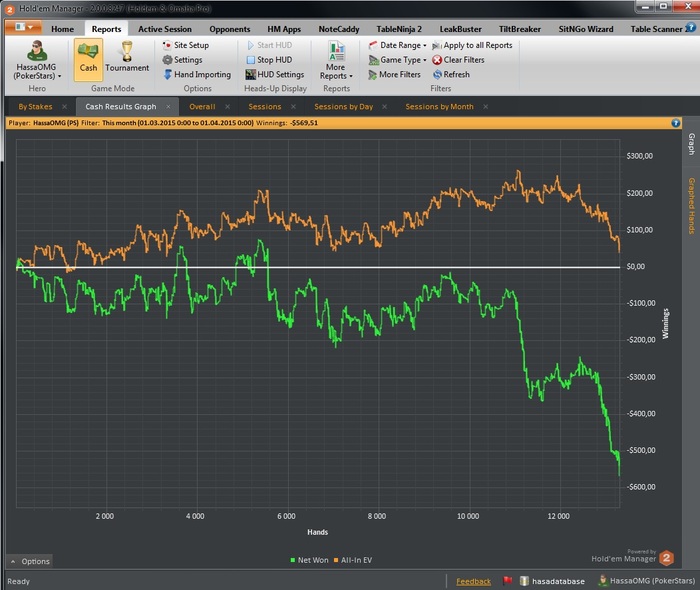The height and width of the screenshot is (590, 700).
Task: Click the red flag status icon
Action: pyautogui.click(x=507, y=581)
